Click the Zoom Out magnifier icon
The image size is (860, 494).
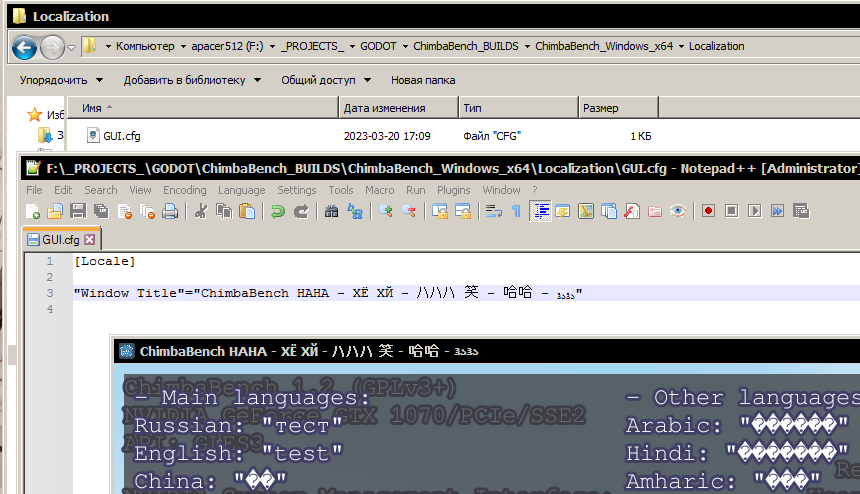click(409, 211)
